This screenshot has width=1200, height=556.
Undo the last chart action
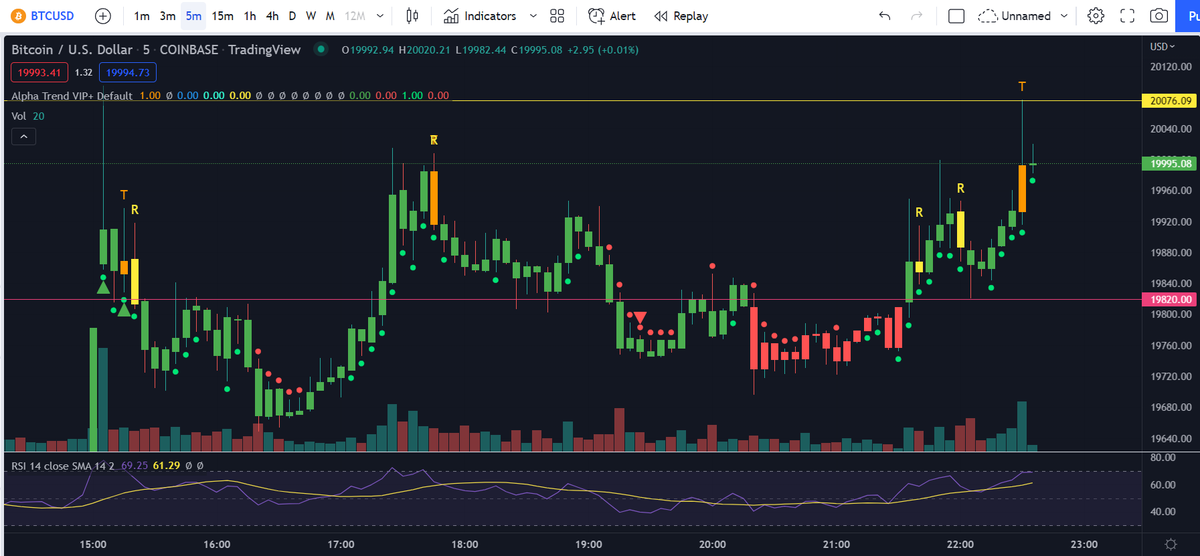click(x=884, y=16)
